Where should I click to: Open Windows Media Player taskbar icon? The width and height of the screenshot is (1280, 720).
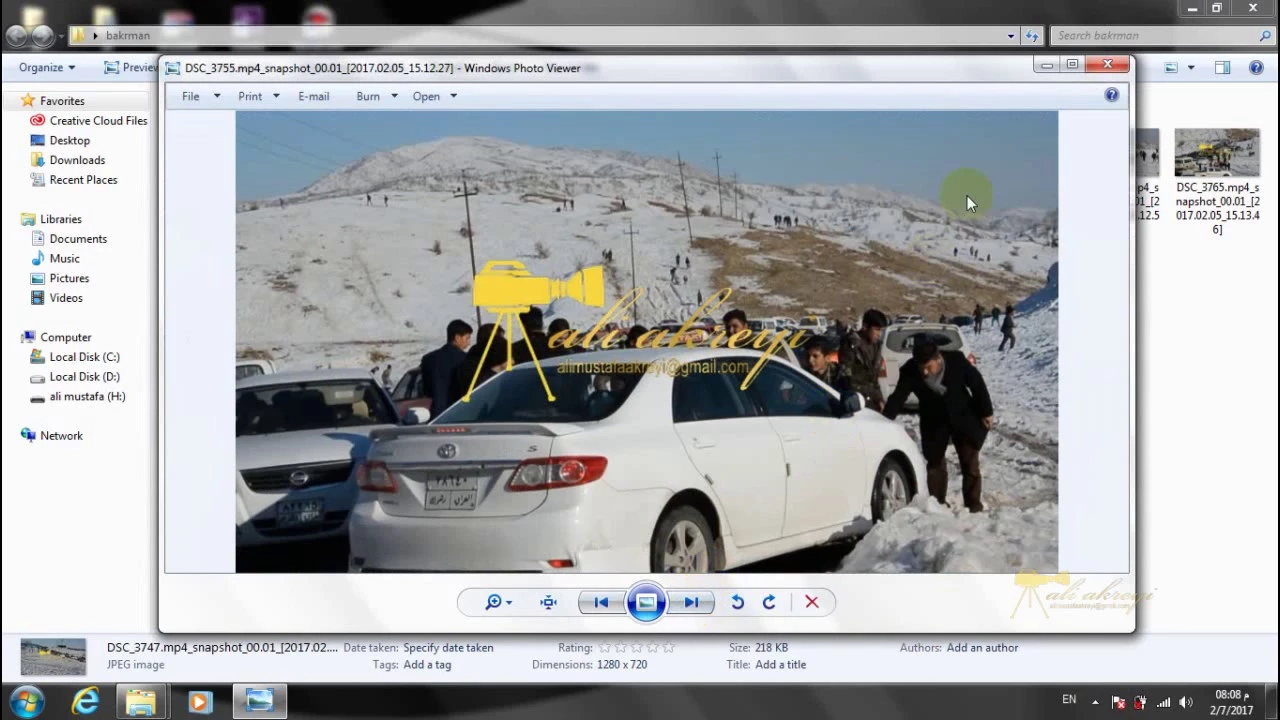click(199, 702)
